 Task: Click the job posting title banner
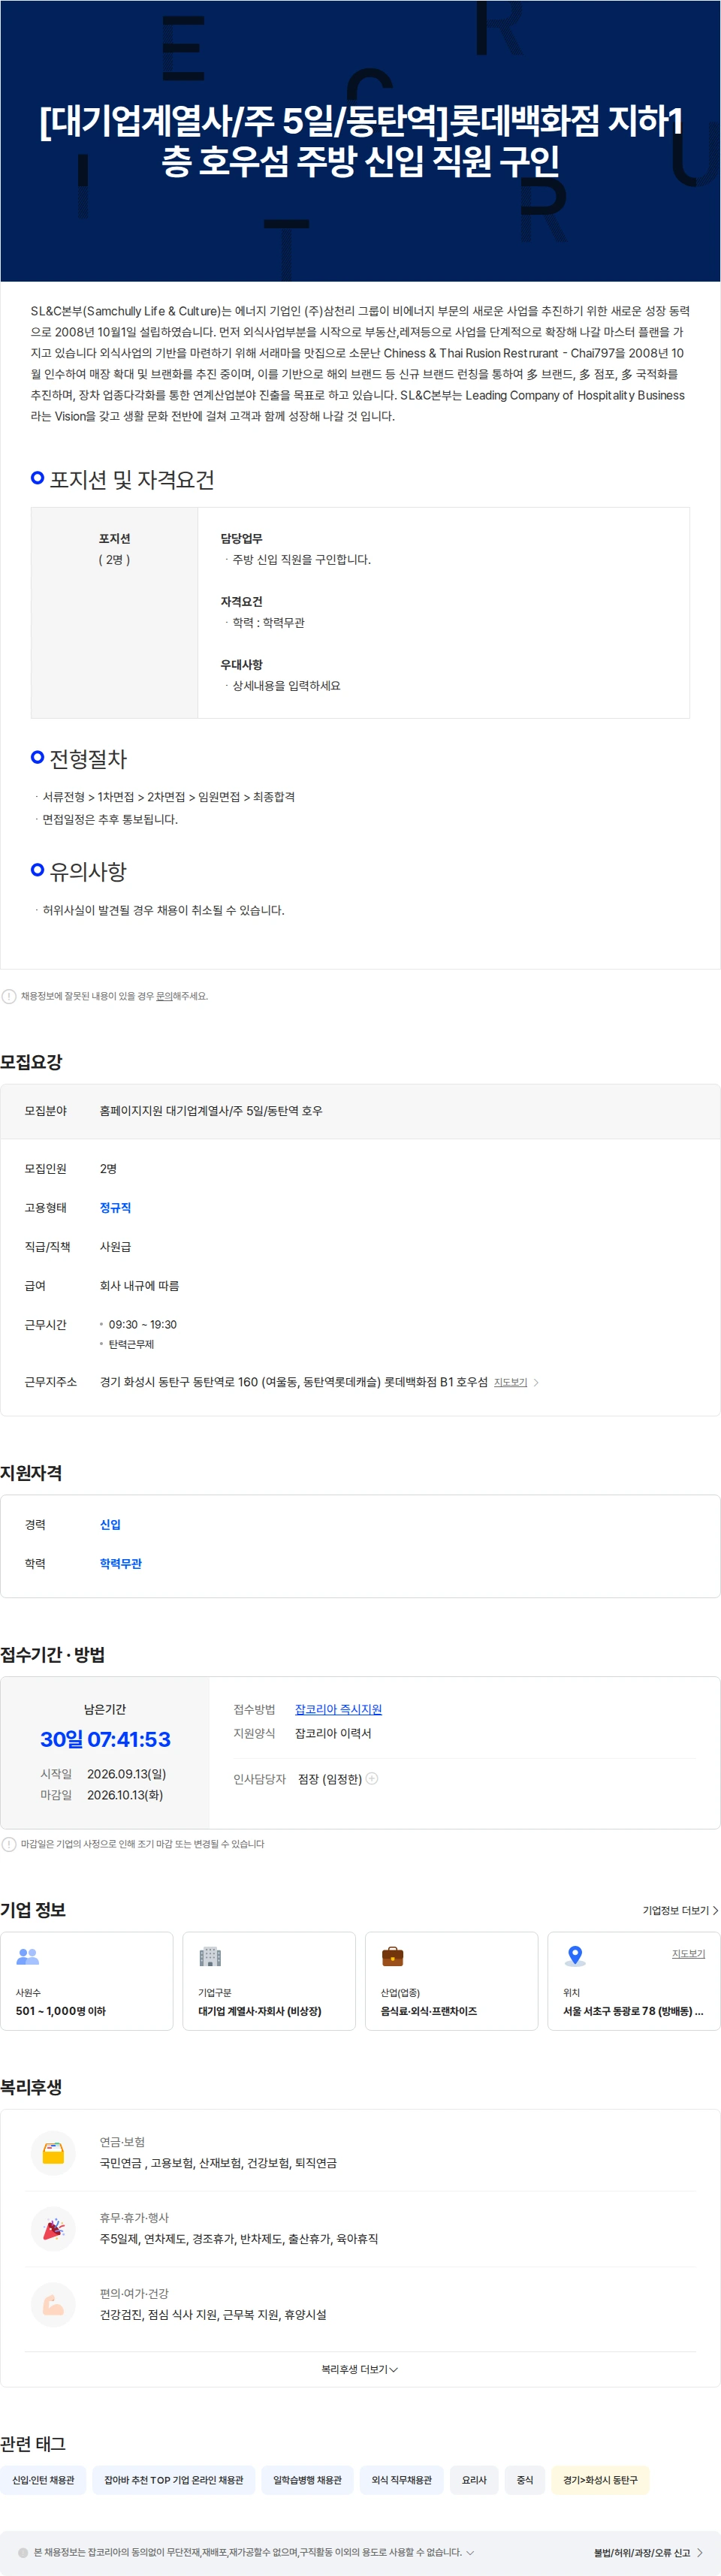(360, 141)
